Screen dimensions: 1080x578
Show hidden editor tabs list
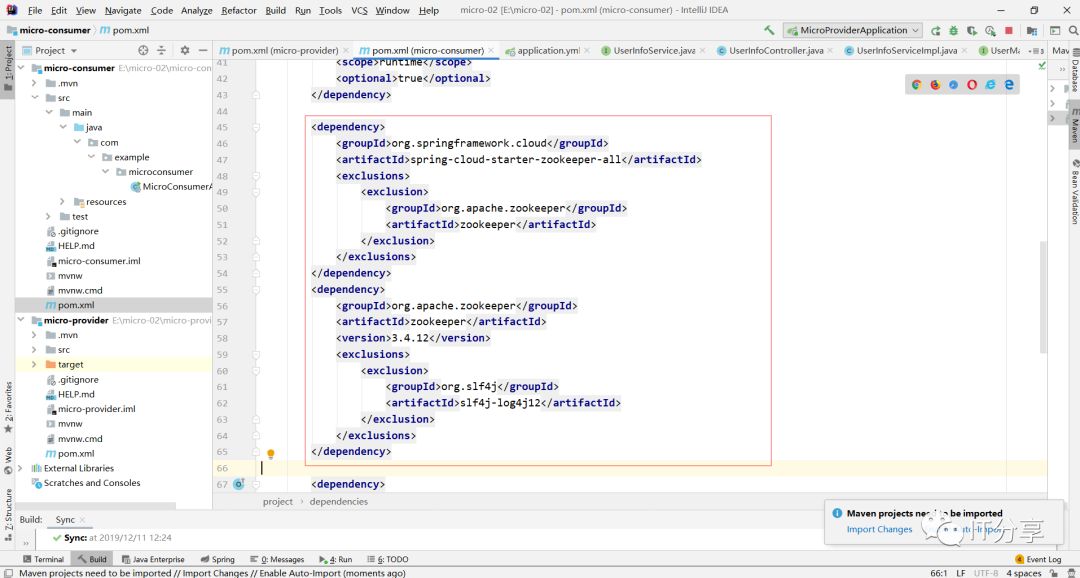click(x=1035, y=50)
